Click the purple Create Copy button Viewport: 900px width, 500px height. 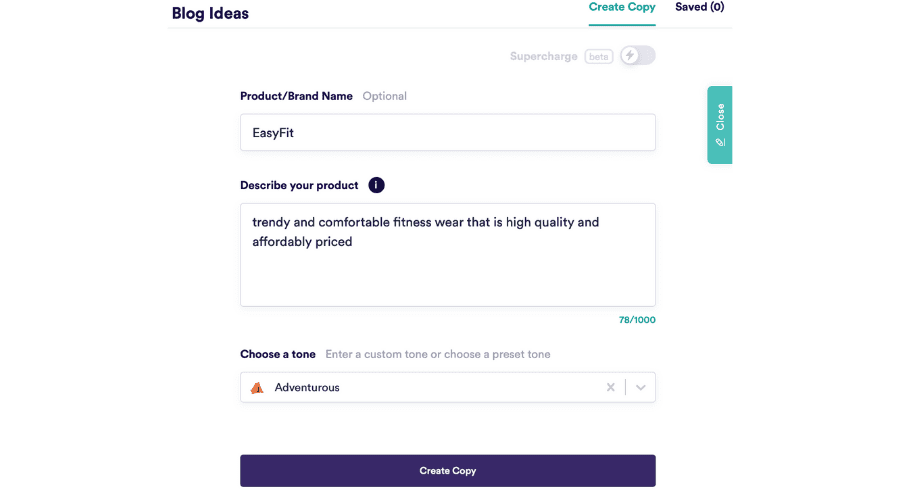(x=448, y=471)
